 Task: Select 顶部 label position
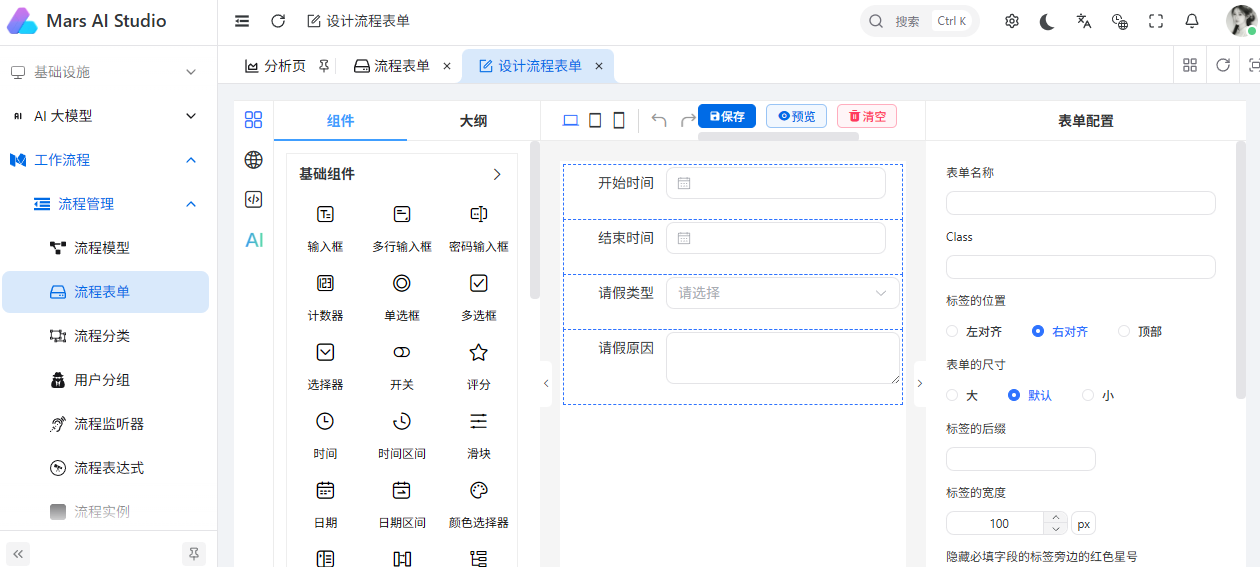[1140, 331]
